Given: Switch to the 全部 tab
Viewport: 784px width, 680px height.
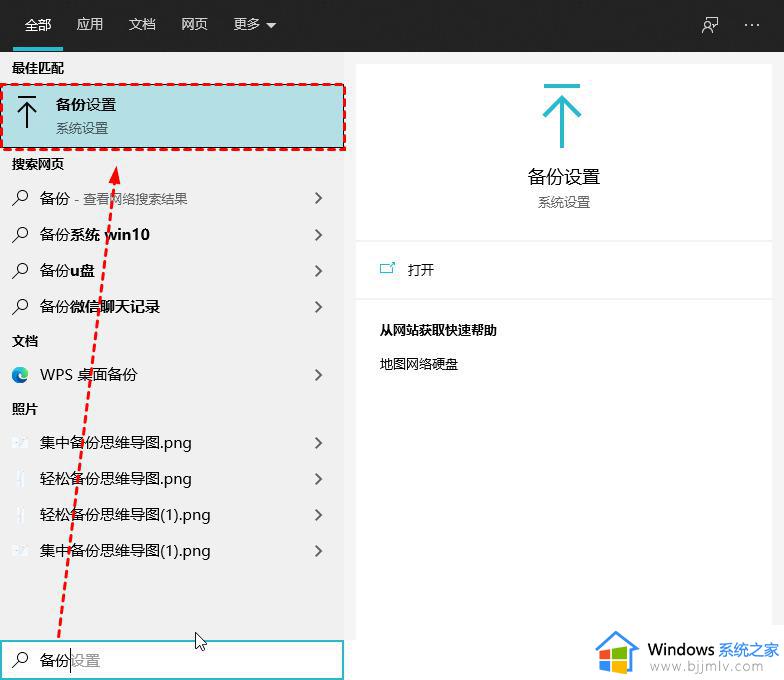Looking at the screenshot, I should coord(38,24).
